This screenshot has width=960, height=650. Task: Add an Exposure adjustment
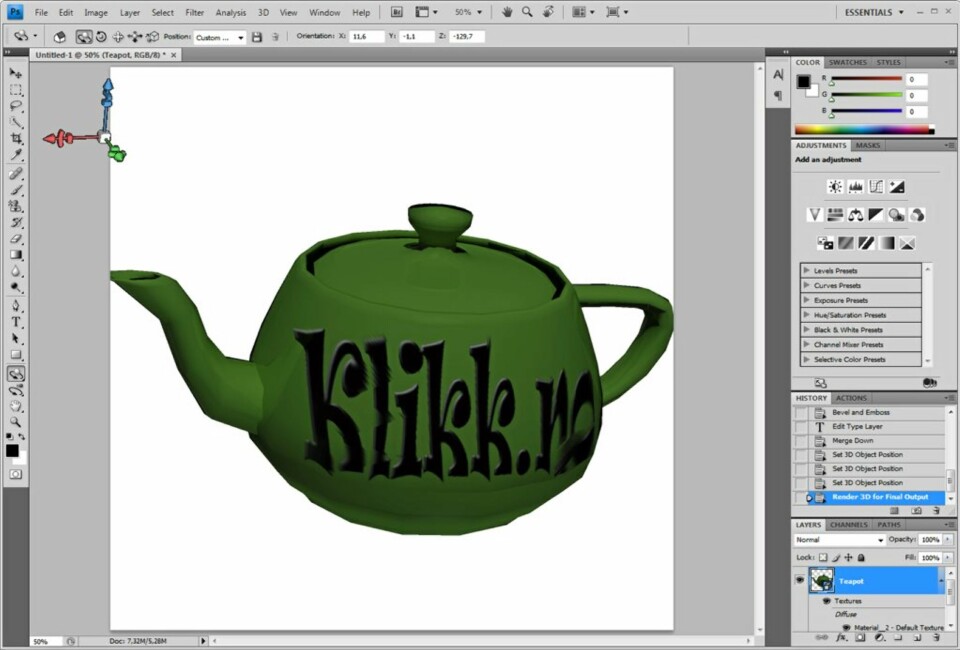(x=897, y=187)
